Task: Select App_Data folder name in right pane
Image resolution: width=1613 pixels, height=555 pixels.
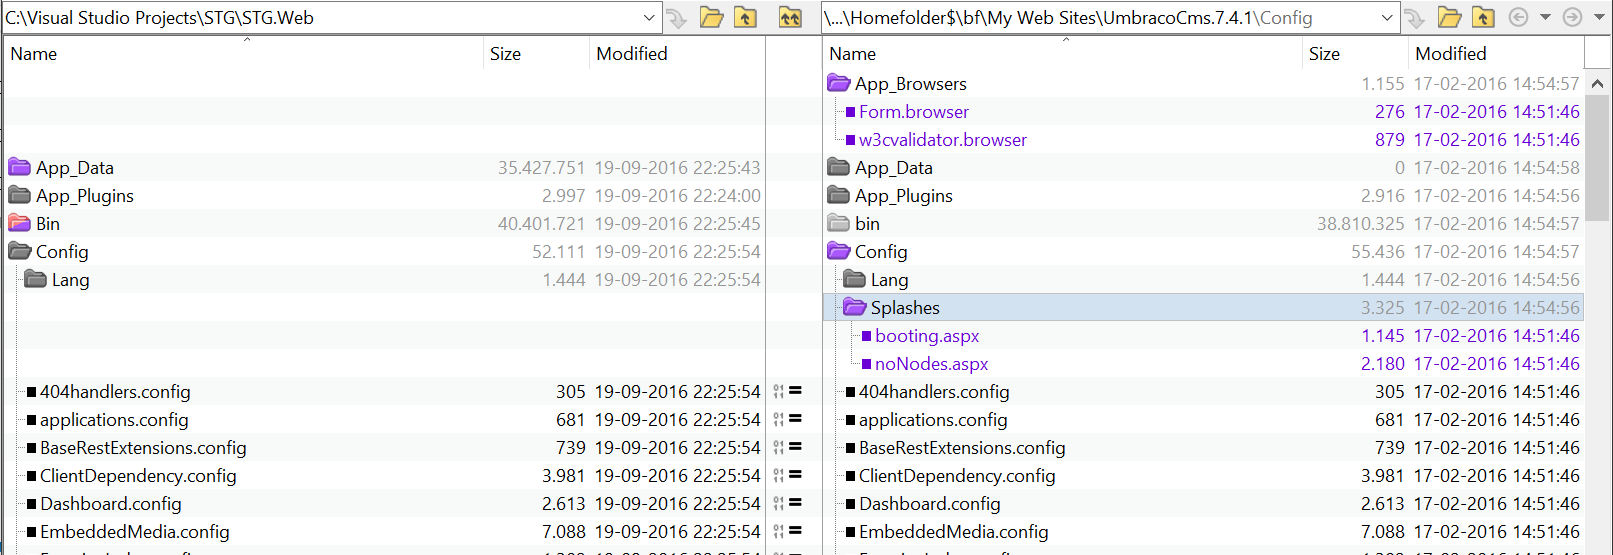Action: click(x=894, y=168)
